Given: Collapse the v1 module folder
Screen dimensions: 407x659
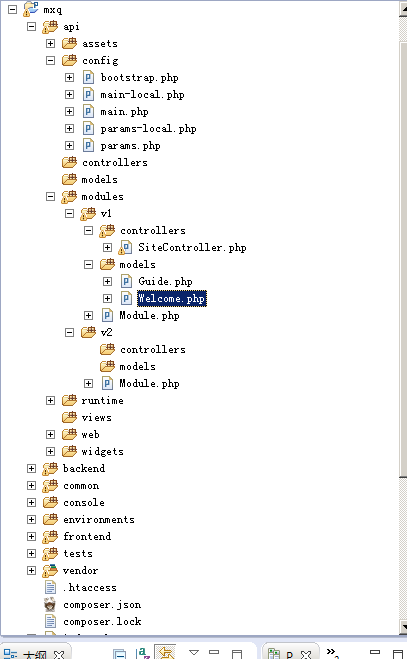Looking at the screenshot, I should point(69,214).
